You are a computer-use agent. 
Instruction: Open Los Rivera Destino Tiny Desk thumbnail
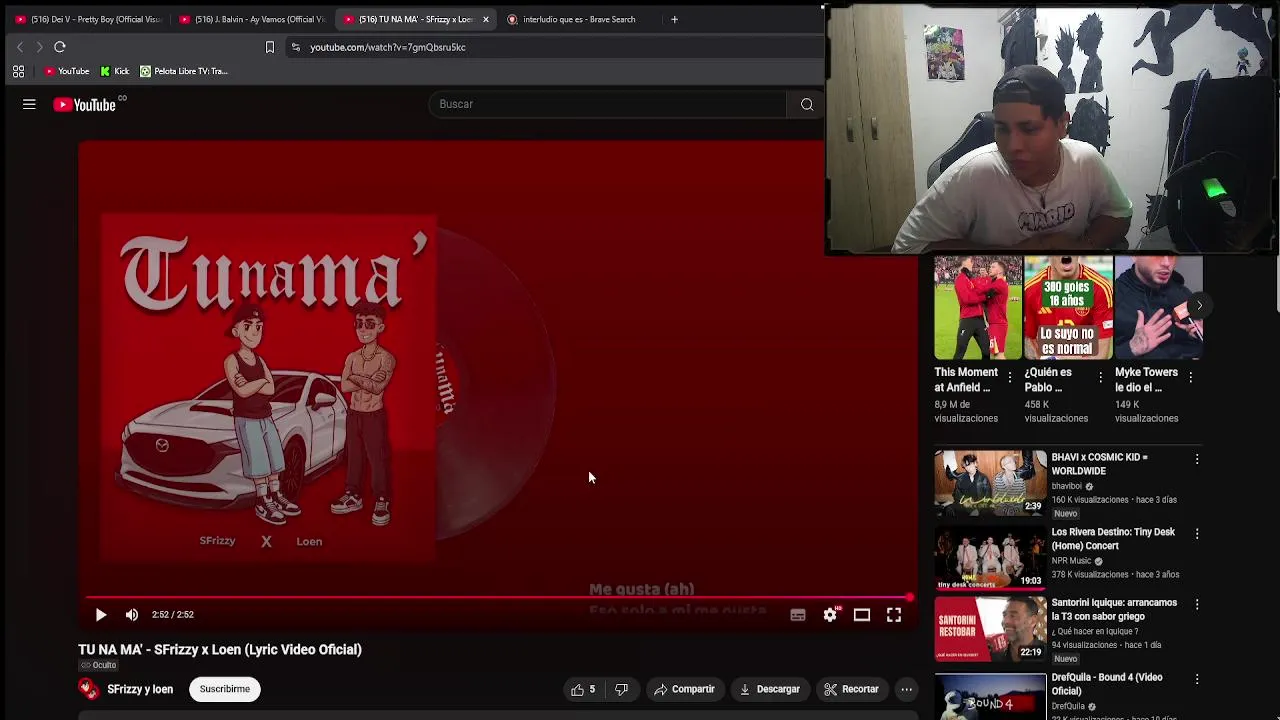click(x=990, y=557)
